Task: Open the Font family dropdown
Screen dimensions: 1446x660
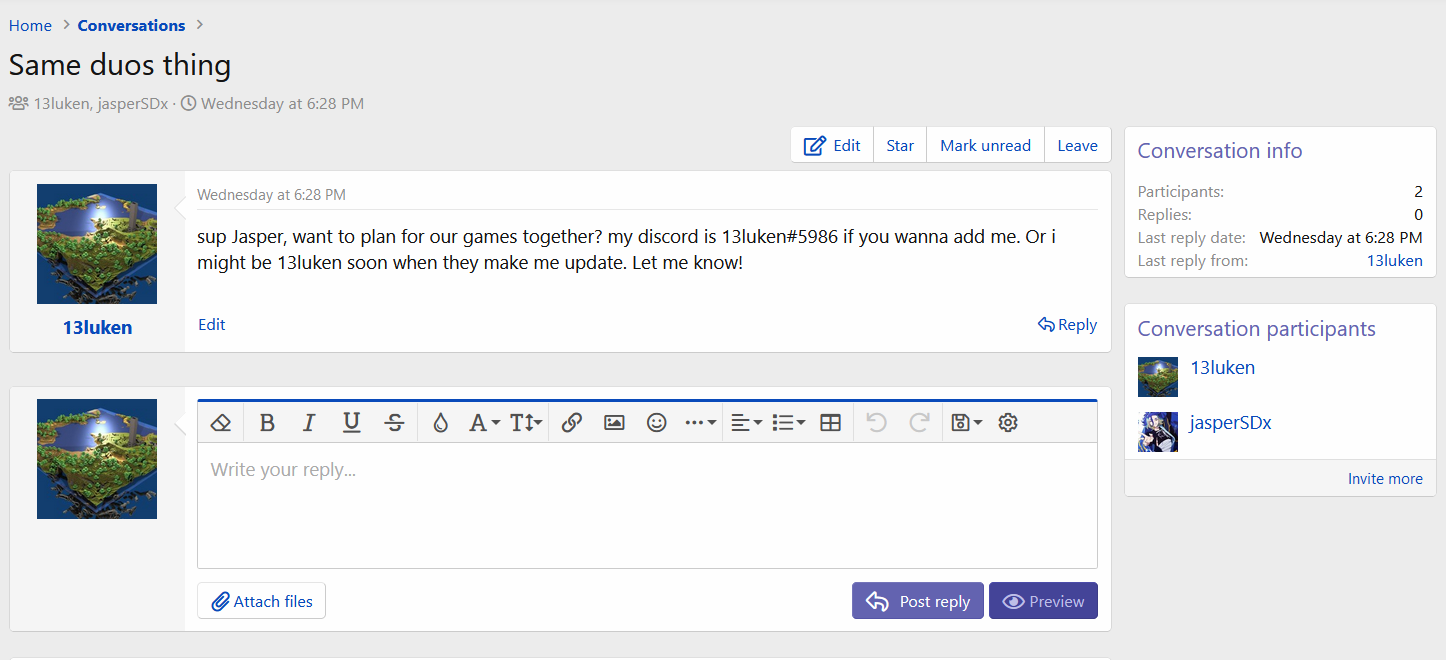Action: (x=484, y=423)
